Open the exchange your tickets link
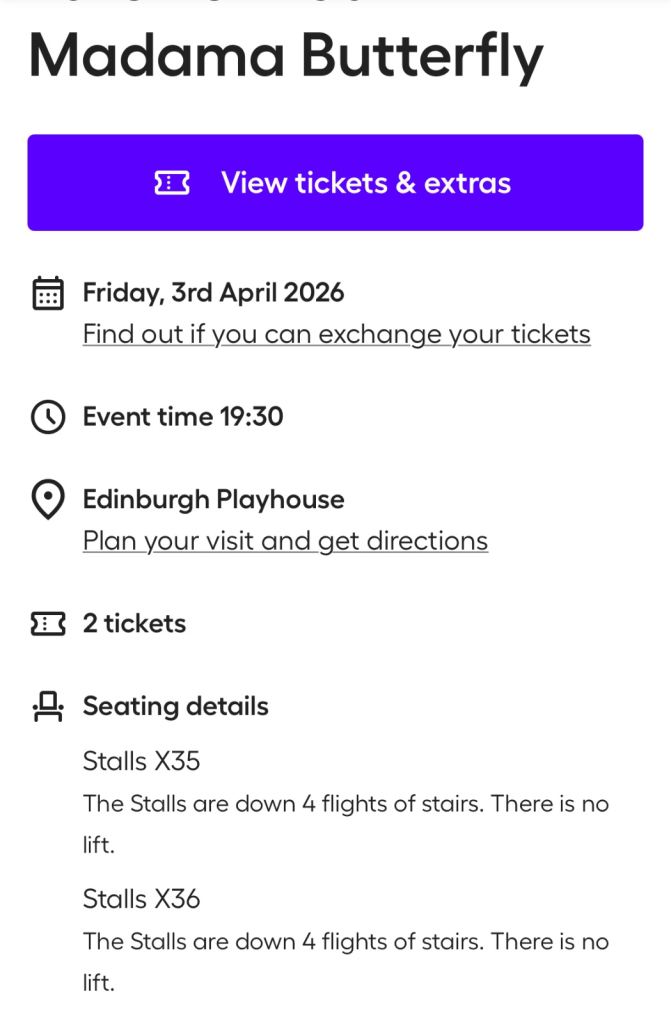 click(x=336, y=334)
